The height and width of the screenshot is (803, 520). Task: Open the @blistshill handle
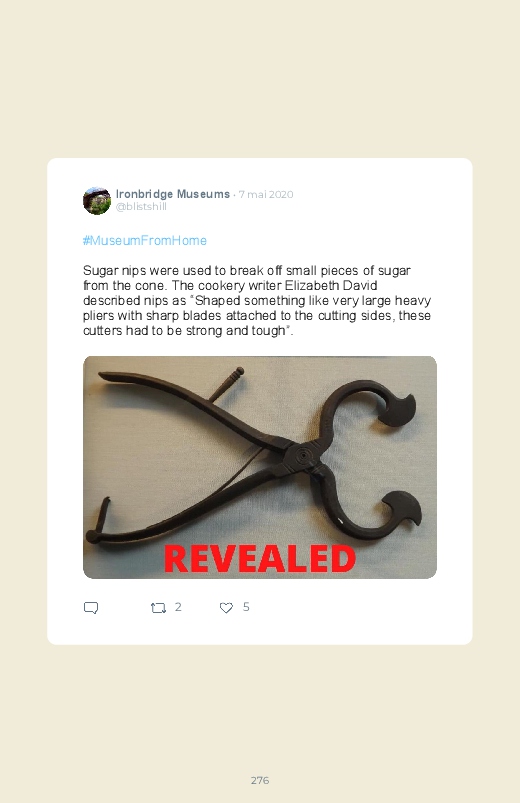pyautogui.click(x=141, y=206)
